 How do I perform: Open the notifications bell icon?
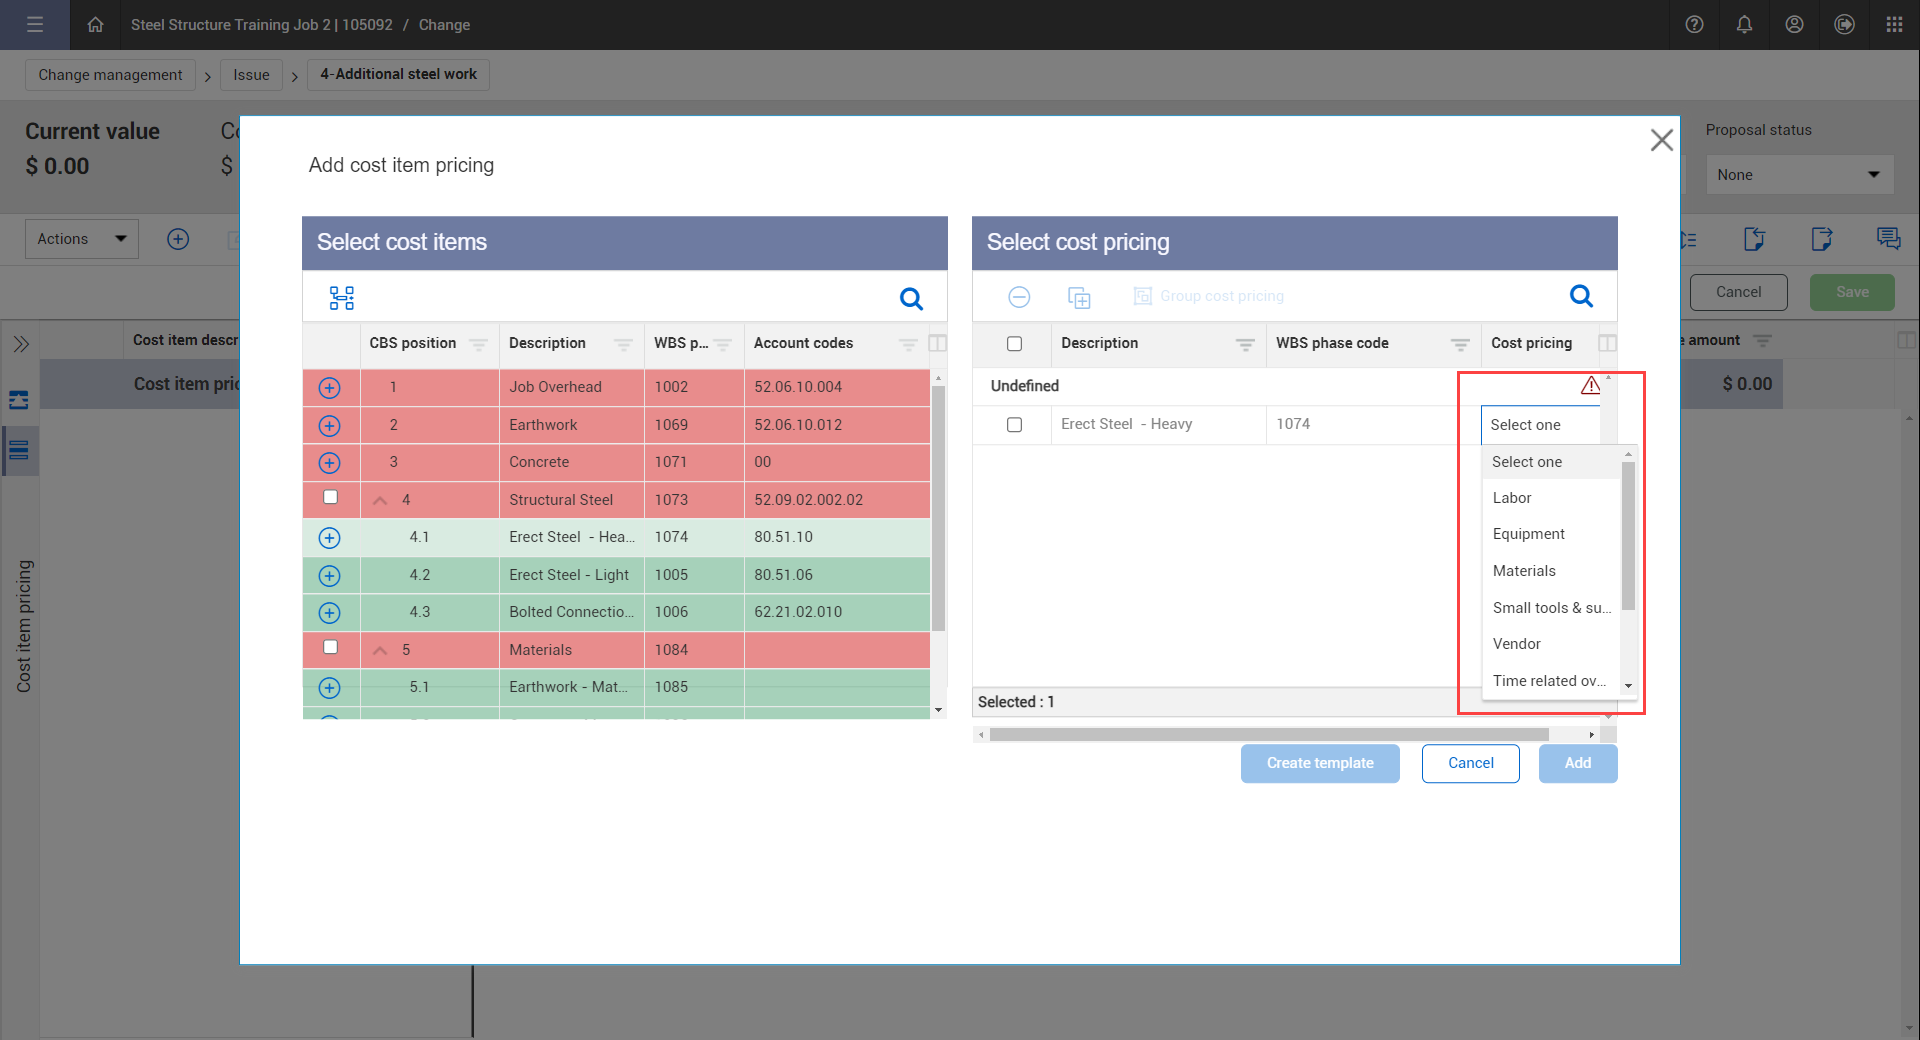coord(1744,25)
